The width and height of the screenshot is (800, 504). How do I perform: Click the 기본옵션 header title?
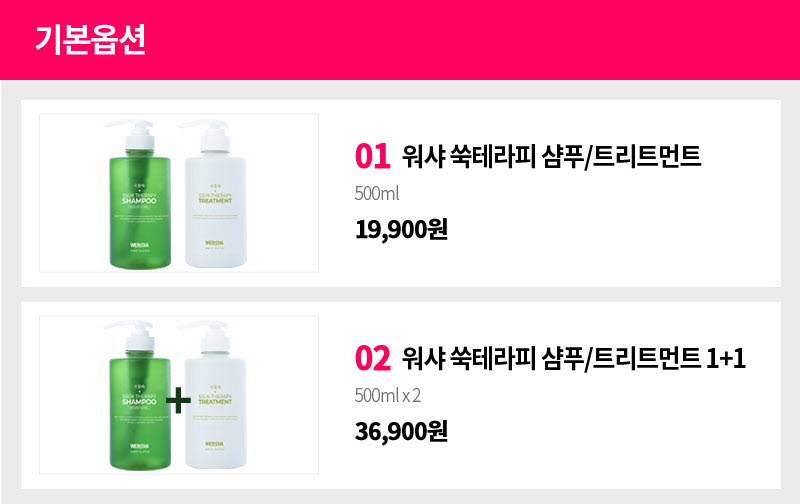90,39
